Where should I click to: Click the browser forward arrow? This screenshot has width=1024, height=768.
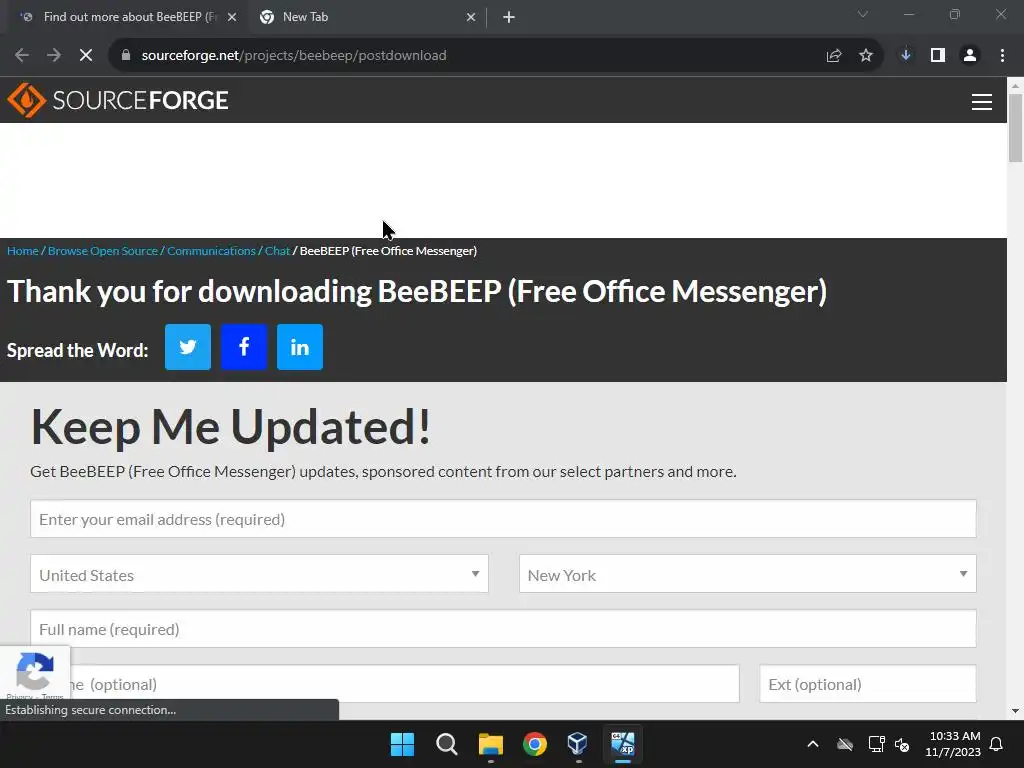click(x=54, y=56)
